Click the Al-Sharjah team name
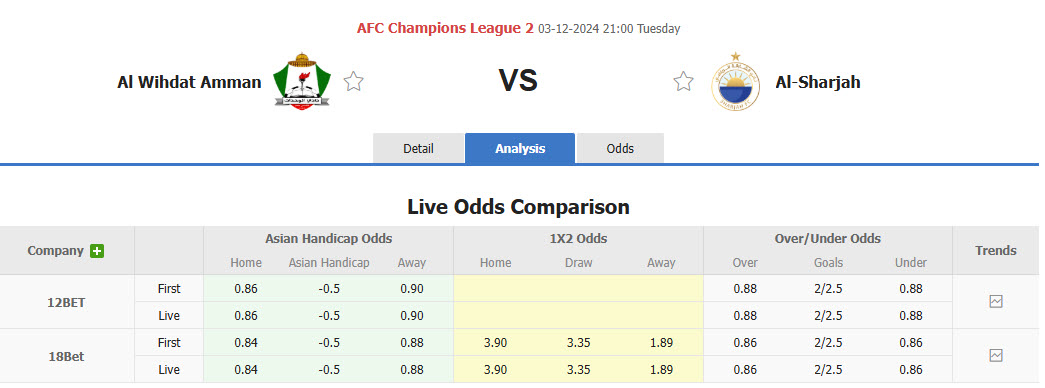Image resolution: width=1045 pixels, height=388 pixels. 818,82
